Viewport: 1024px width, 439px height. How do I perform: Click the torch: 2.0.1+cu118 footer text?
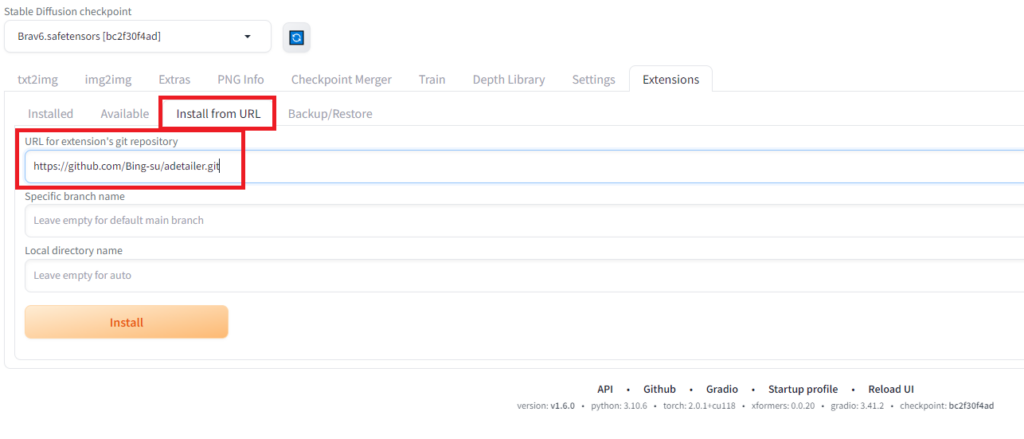coord(699,406)
